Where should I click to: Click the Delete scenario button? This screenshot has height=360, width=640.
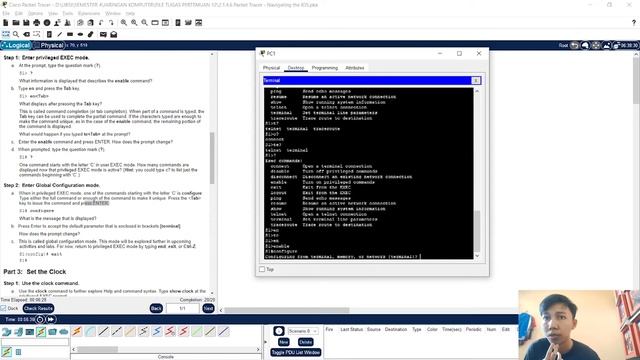[305, 342]
